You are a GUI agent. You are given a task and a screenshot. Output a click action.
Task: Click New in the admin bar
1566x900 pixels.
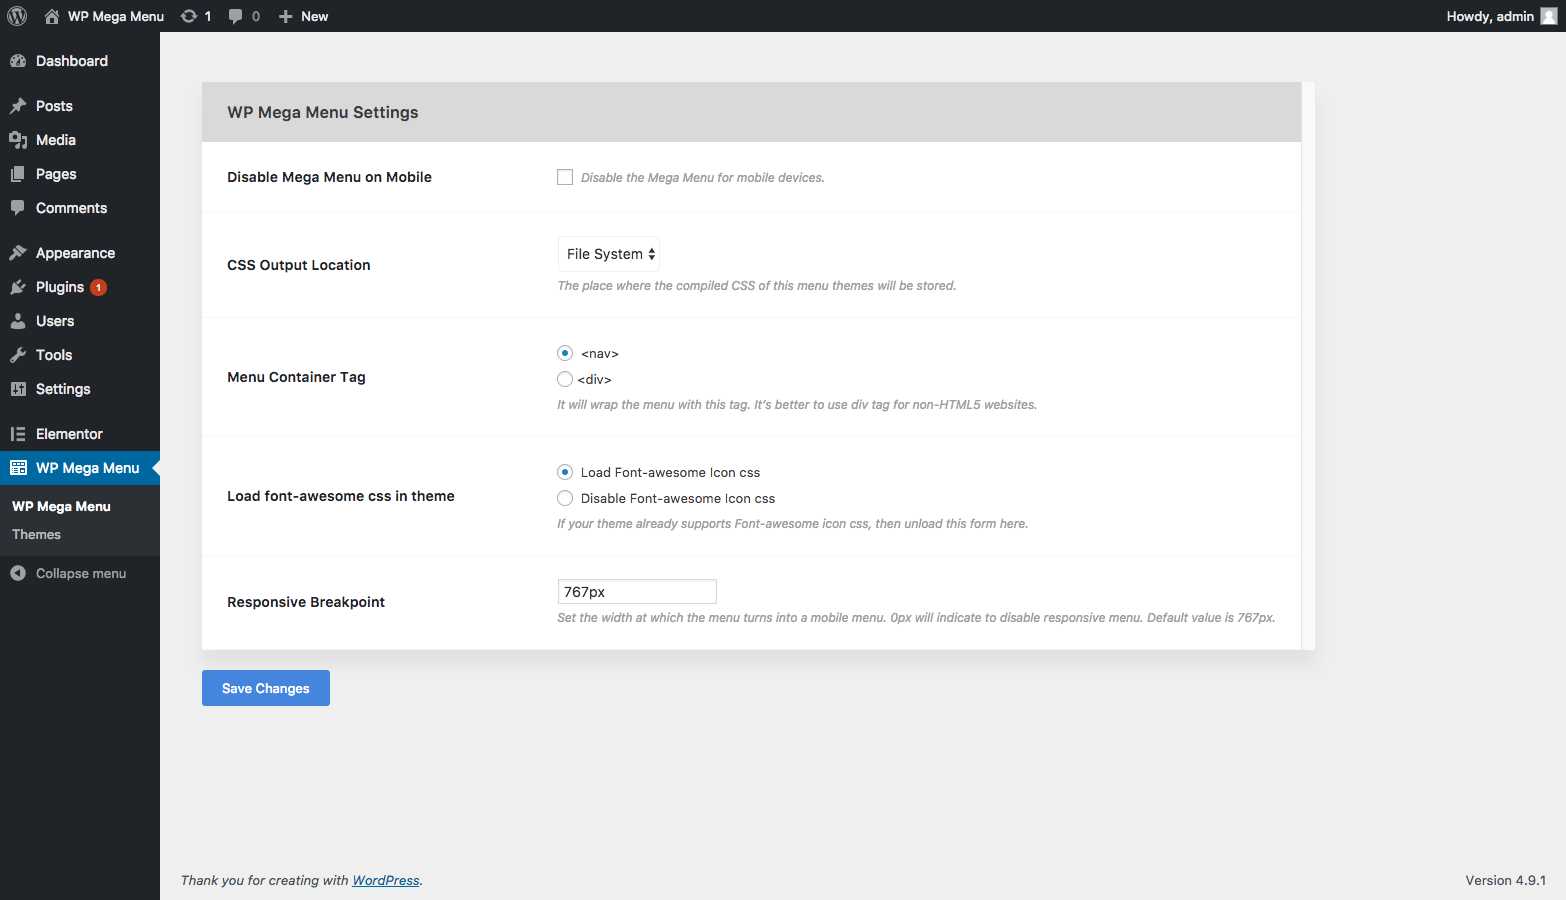[x=314, y=16]
